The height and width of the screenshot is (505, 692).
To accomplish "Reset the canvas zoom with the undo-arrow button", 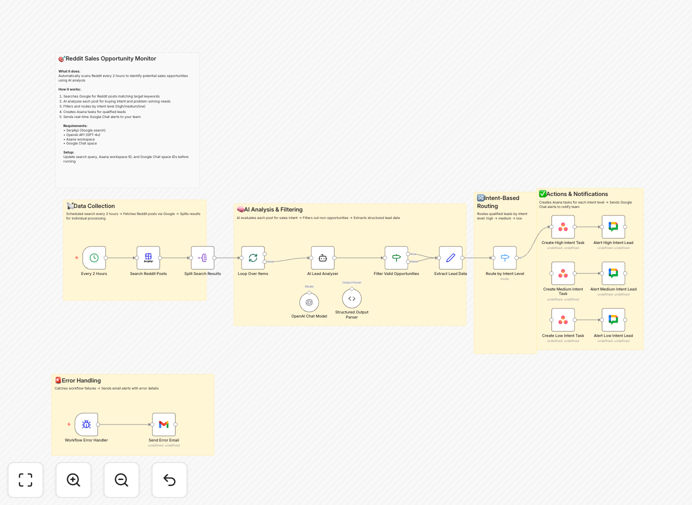I will (169, 480).
